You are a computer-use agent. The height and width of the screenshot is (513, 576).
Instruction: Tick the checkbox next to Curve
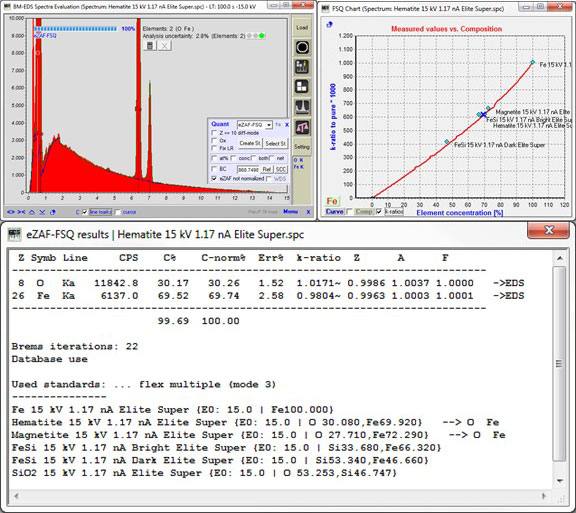pos(349,212)
